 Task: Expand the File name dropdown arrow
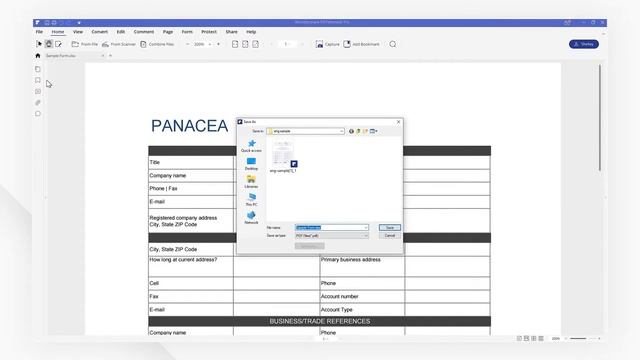click(366, 227)
